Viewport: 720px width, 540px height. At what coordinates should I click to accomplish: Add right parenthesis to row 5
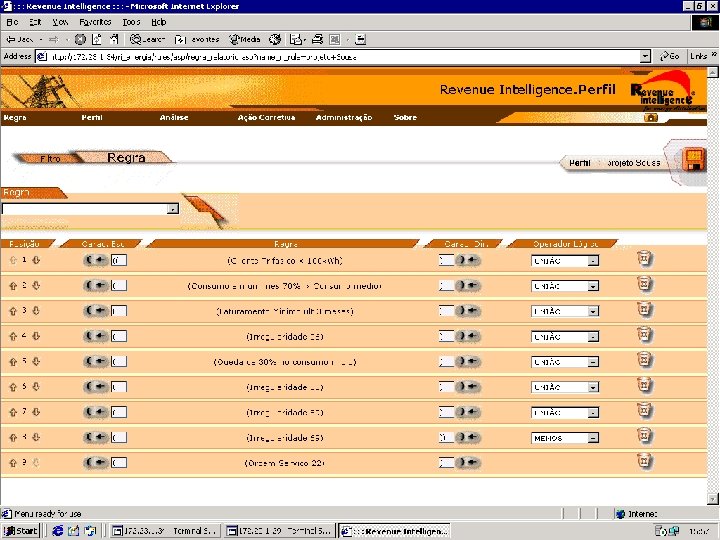[x=461, y=361]
